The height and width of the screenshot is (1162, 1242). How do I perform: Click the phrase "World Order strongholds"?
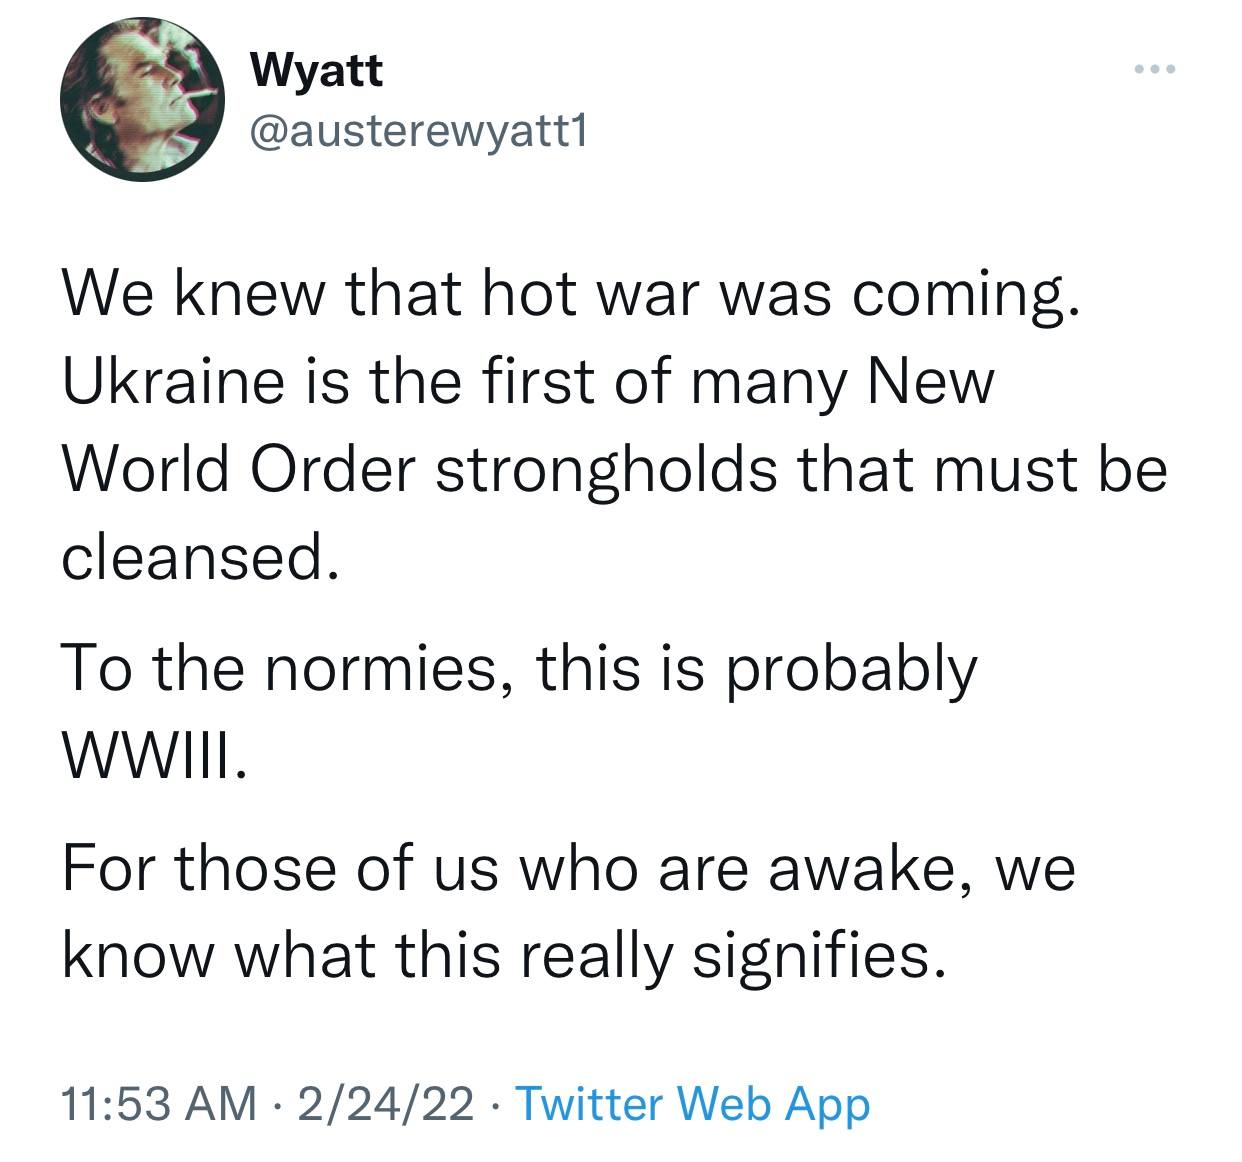pos(419,470)
